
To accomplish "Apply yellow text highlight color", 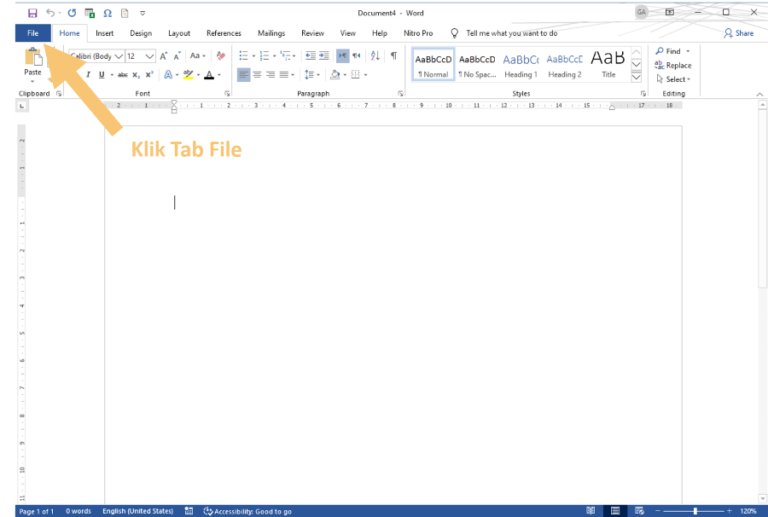I will (x=188, y=74).
